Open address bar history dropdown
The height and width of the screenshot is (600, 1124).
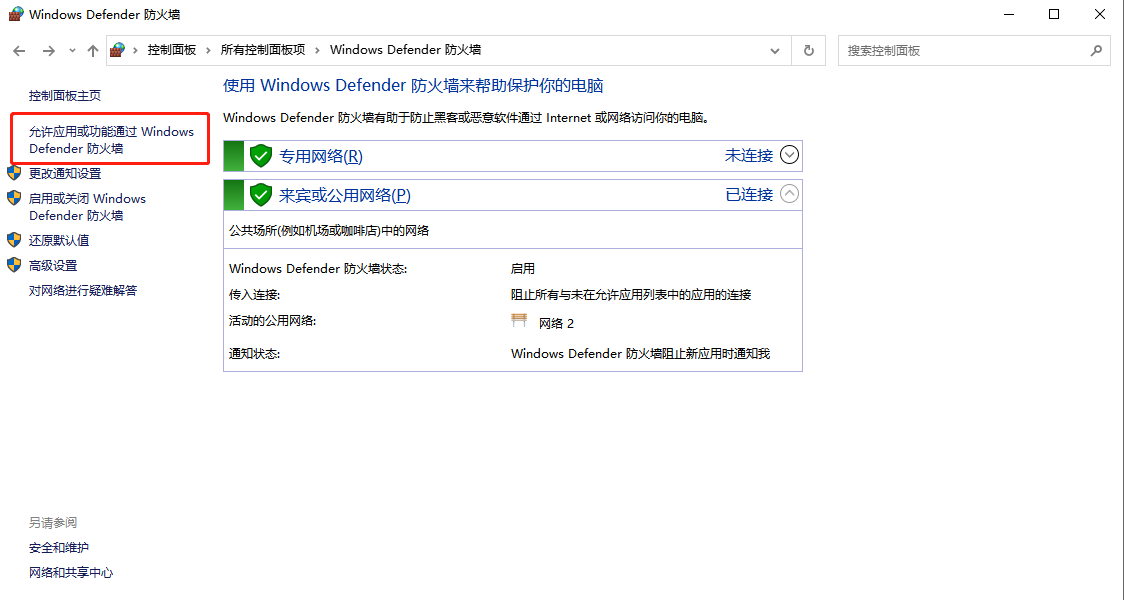[x=775, y=51]
